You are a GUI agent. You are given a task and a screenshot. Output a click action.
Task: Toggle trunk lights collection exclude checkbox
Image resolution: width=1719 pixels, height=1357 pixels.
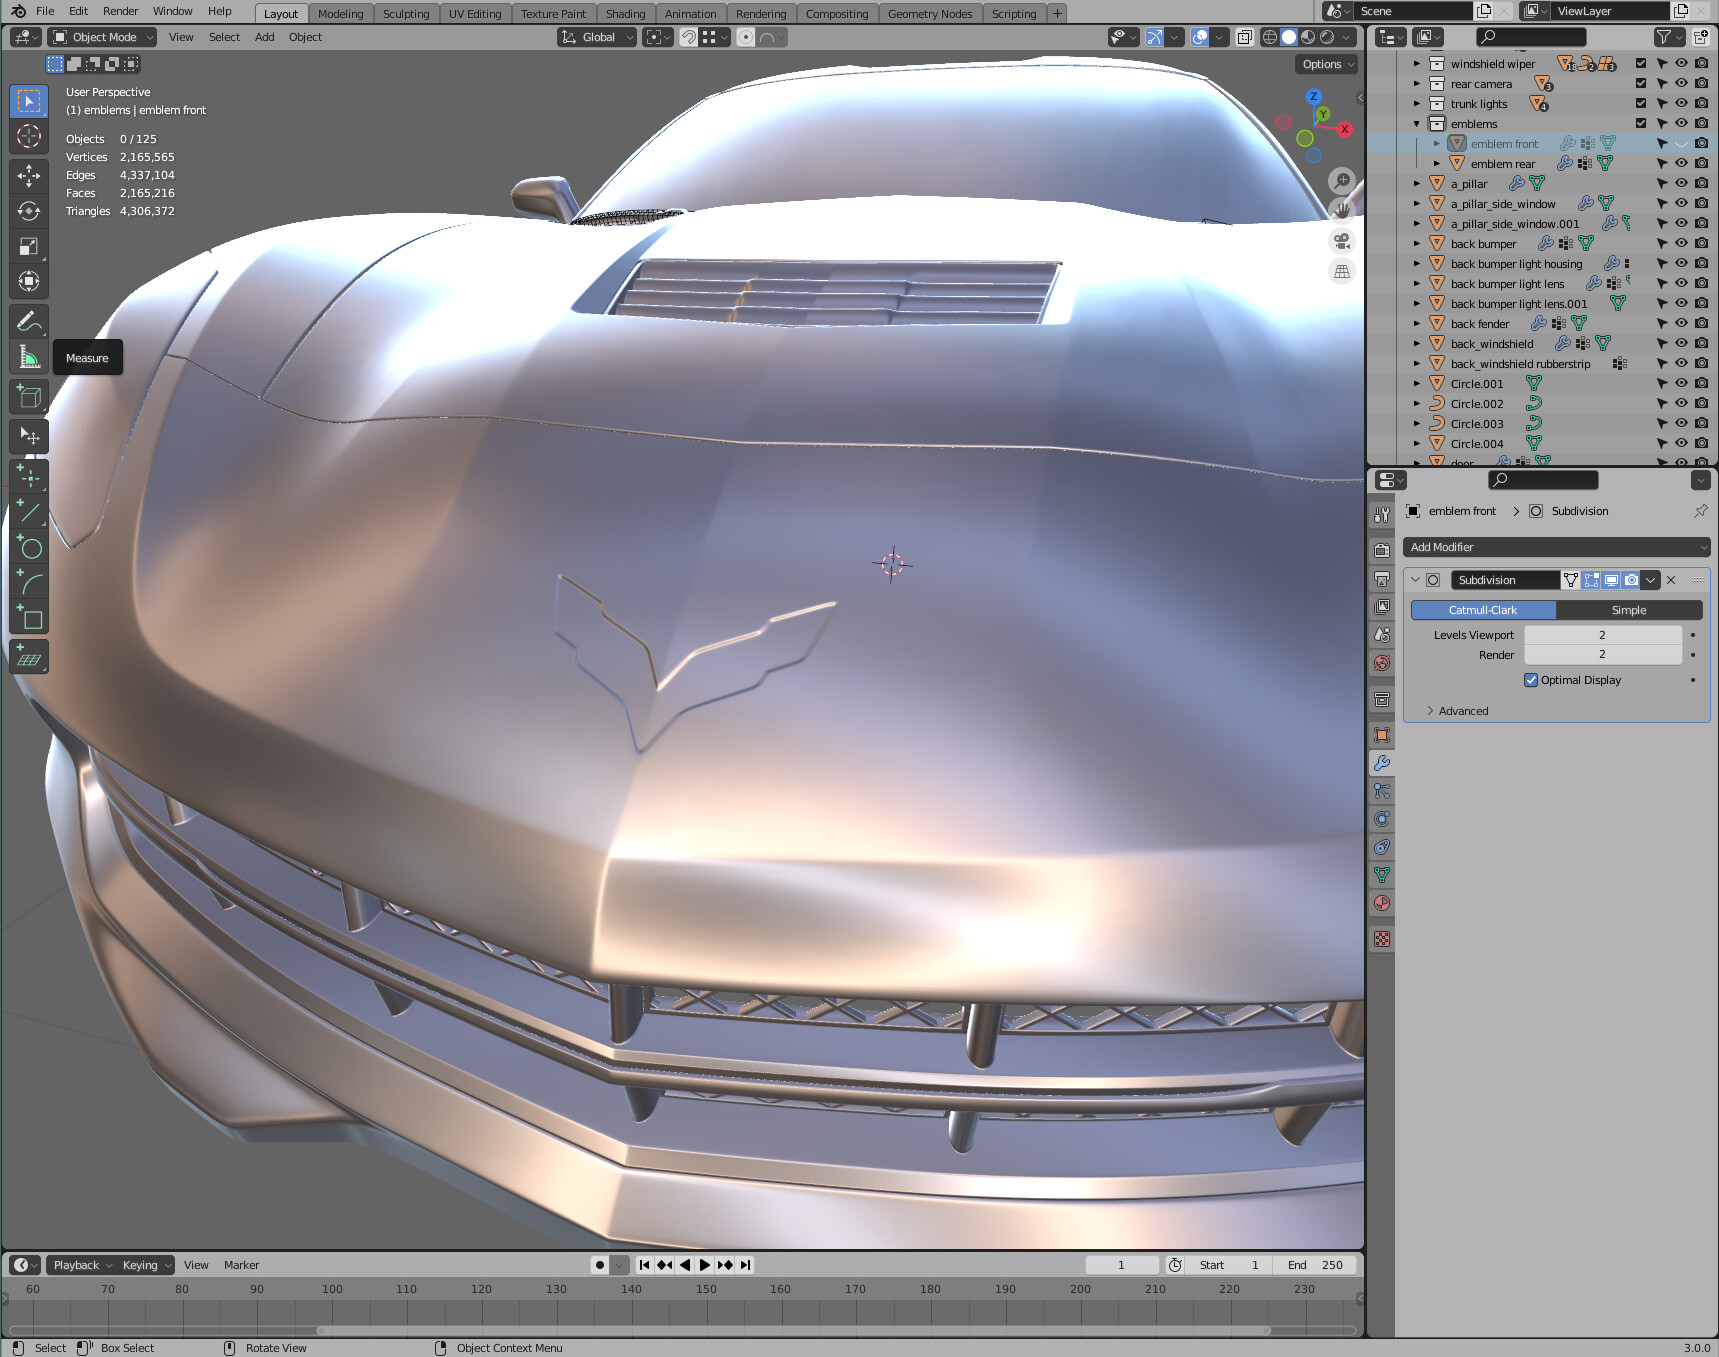[1641, 103]
